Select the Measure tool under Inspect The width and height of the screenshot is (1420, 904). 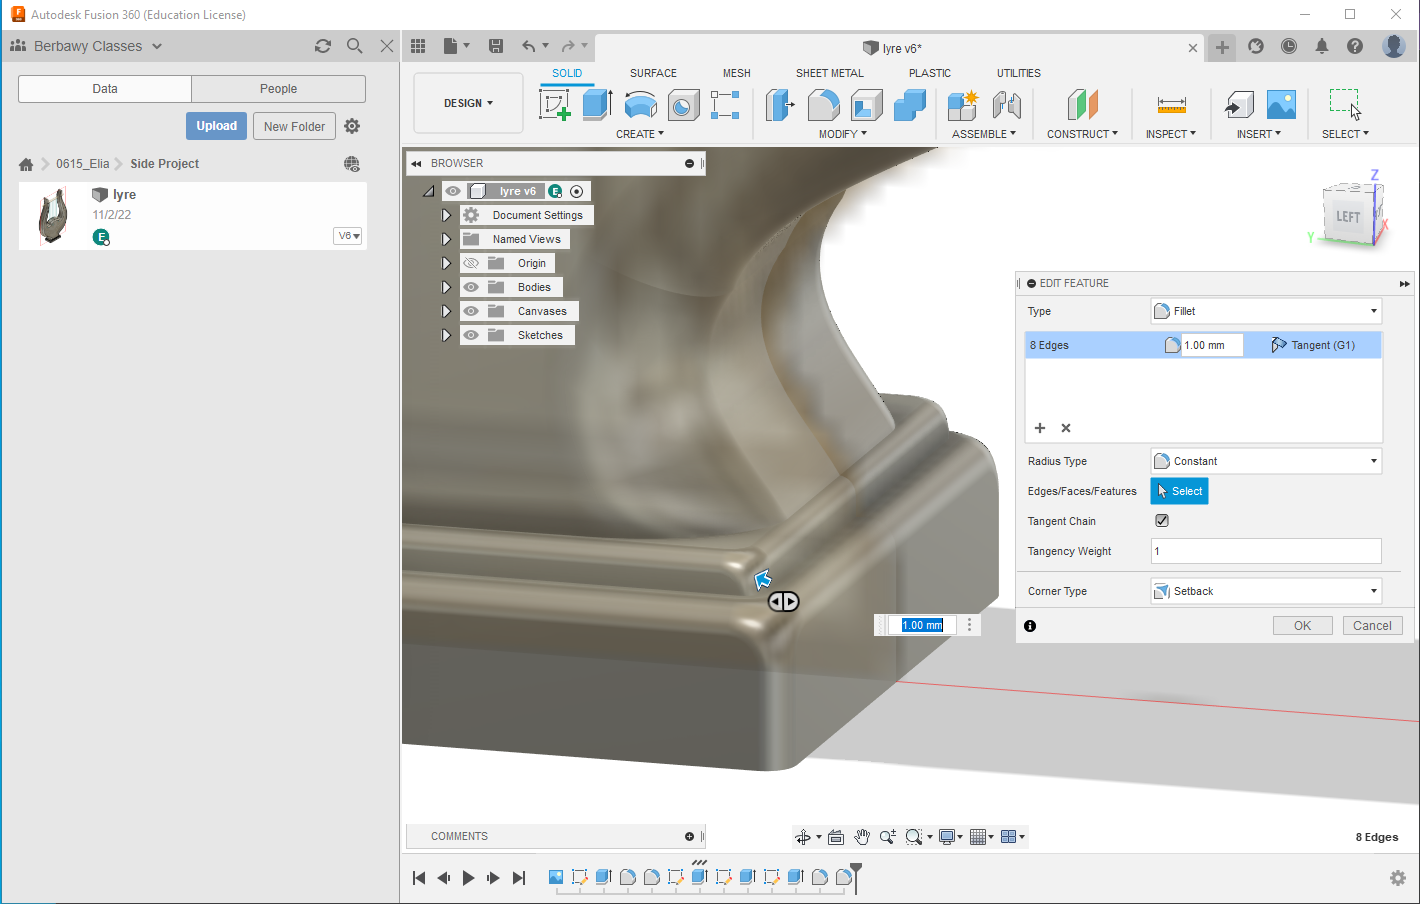point(1171,105)
